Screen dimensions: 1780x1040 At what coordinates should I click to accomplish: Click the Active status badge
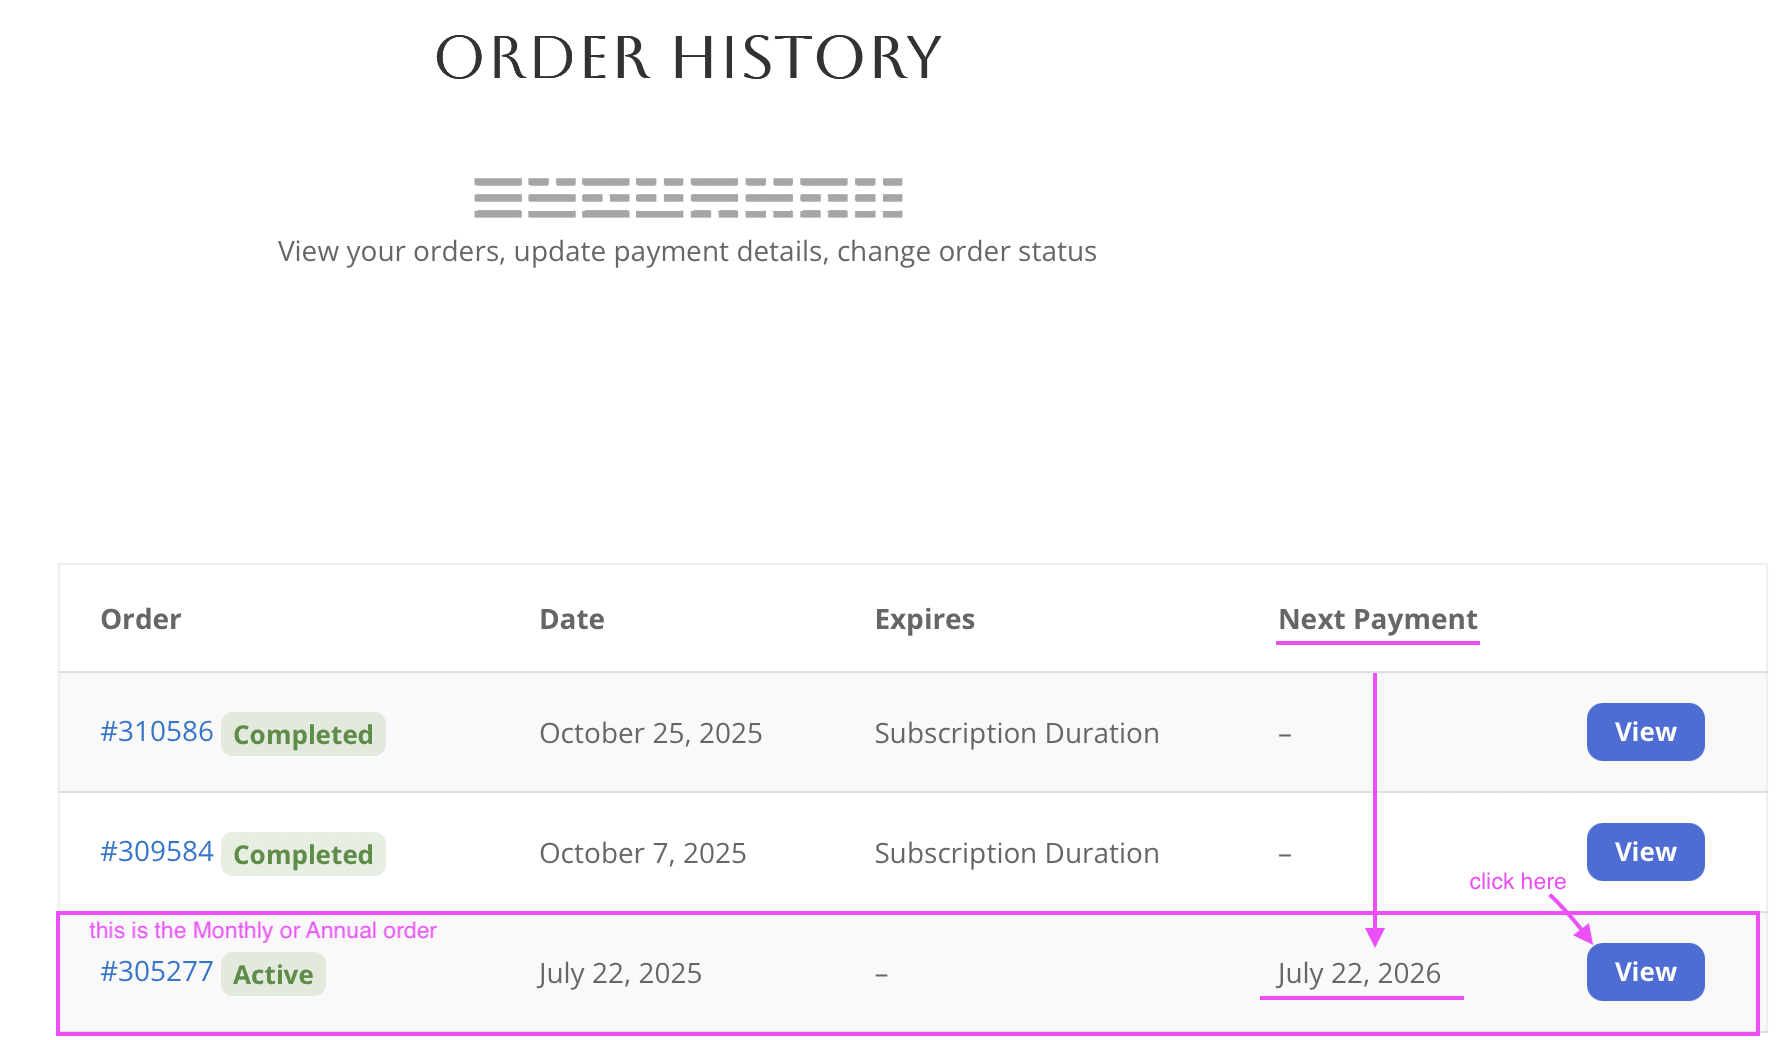point(273,975)
